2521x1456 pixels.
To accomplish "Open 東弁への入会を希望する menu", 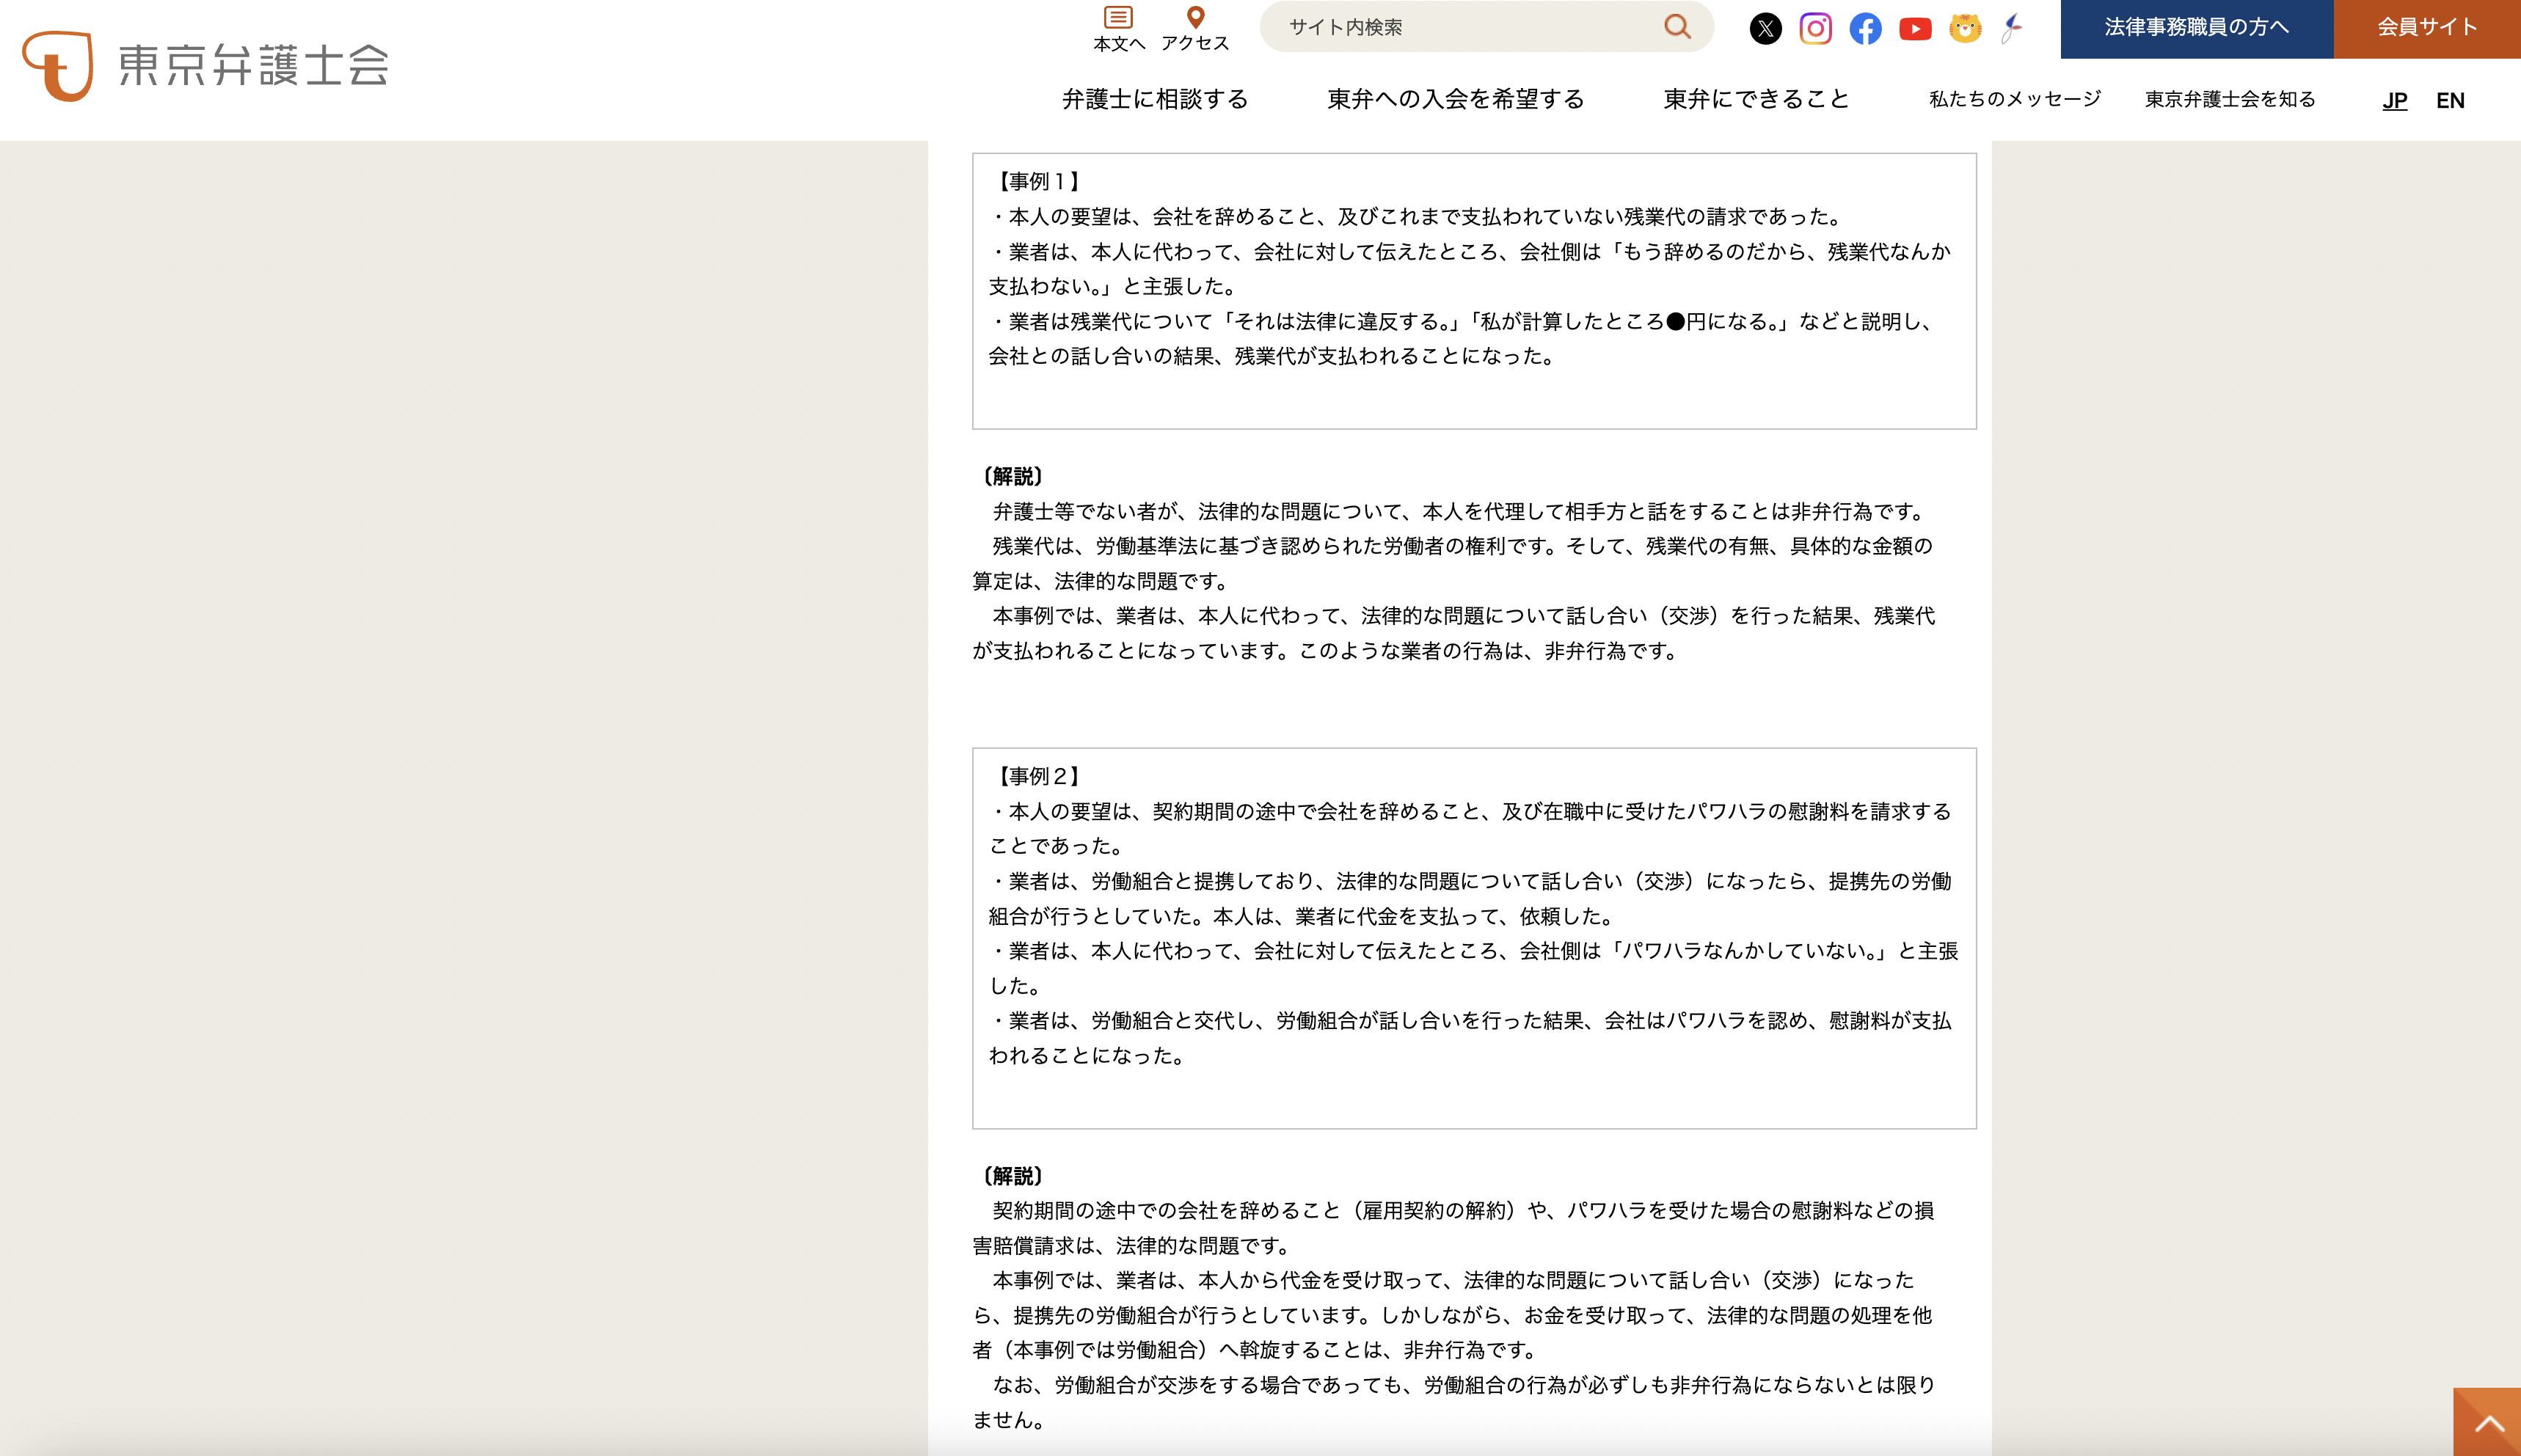I will [1456, 99].
